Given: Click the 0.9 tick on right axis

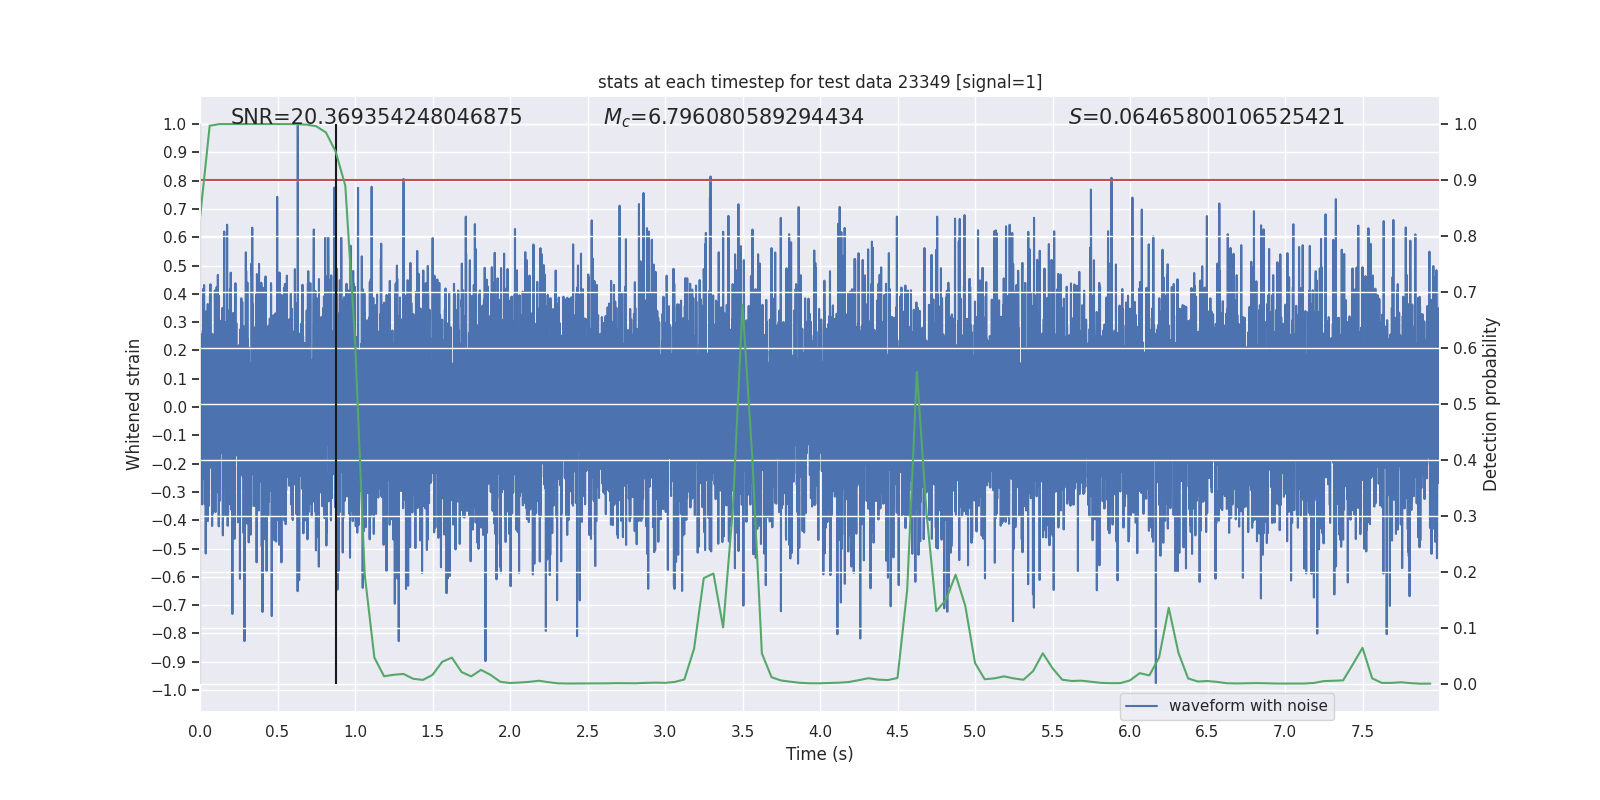Looking at the screenshot, I should (1465, 181).
